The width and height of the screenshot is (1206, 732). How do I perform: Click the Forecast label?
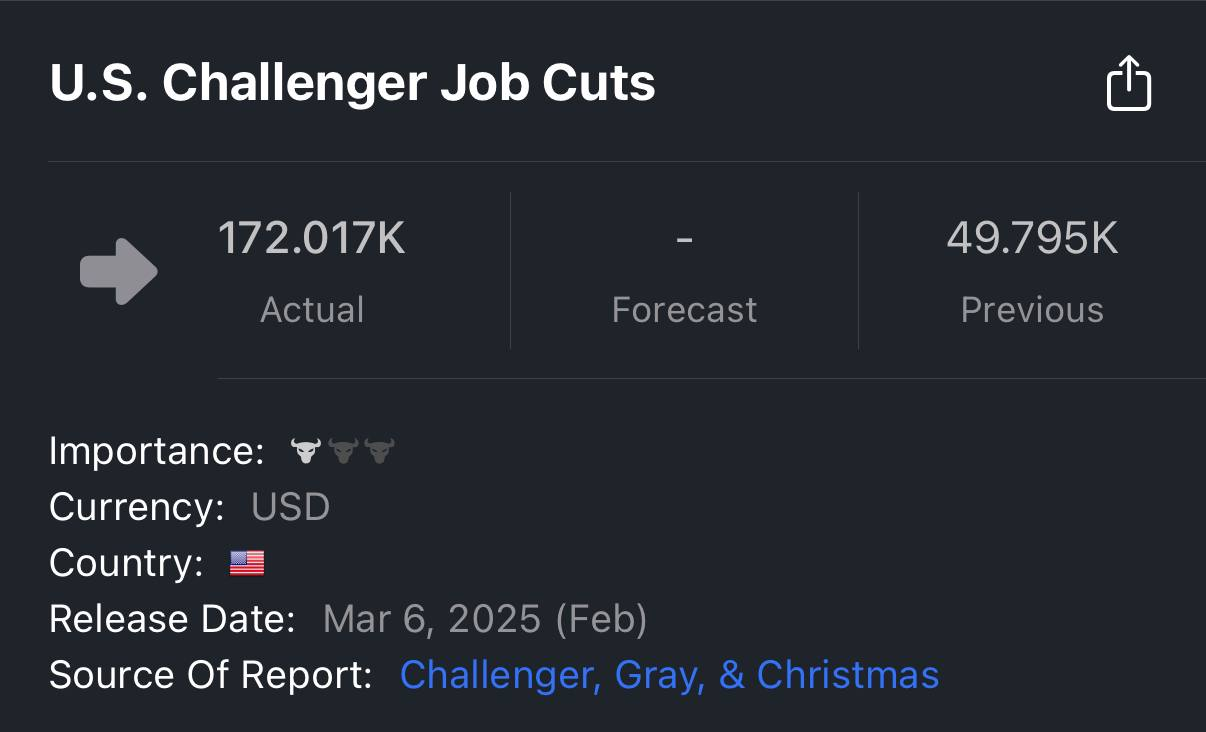pos(684,310)
